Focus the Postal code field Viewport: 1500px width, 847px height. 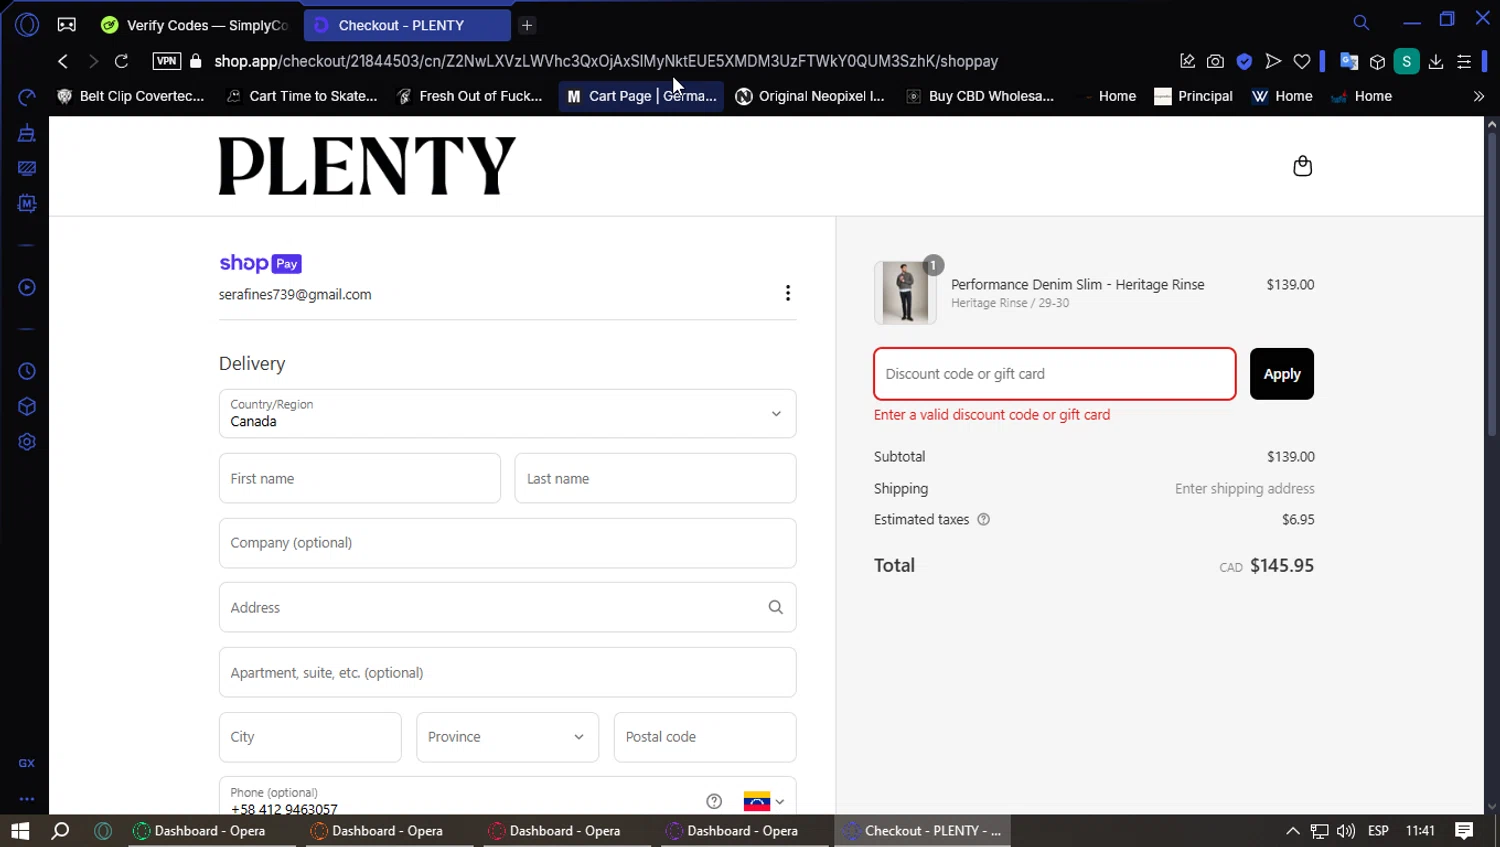(x=705, y=737)
